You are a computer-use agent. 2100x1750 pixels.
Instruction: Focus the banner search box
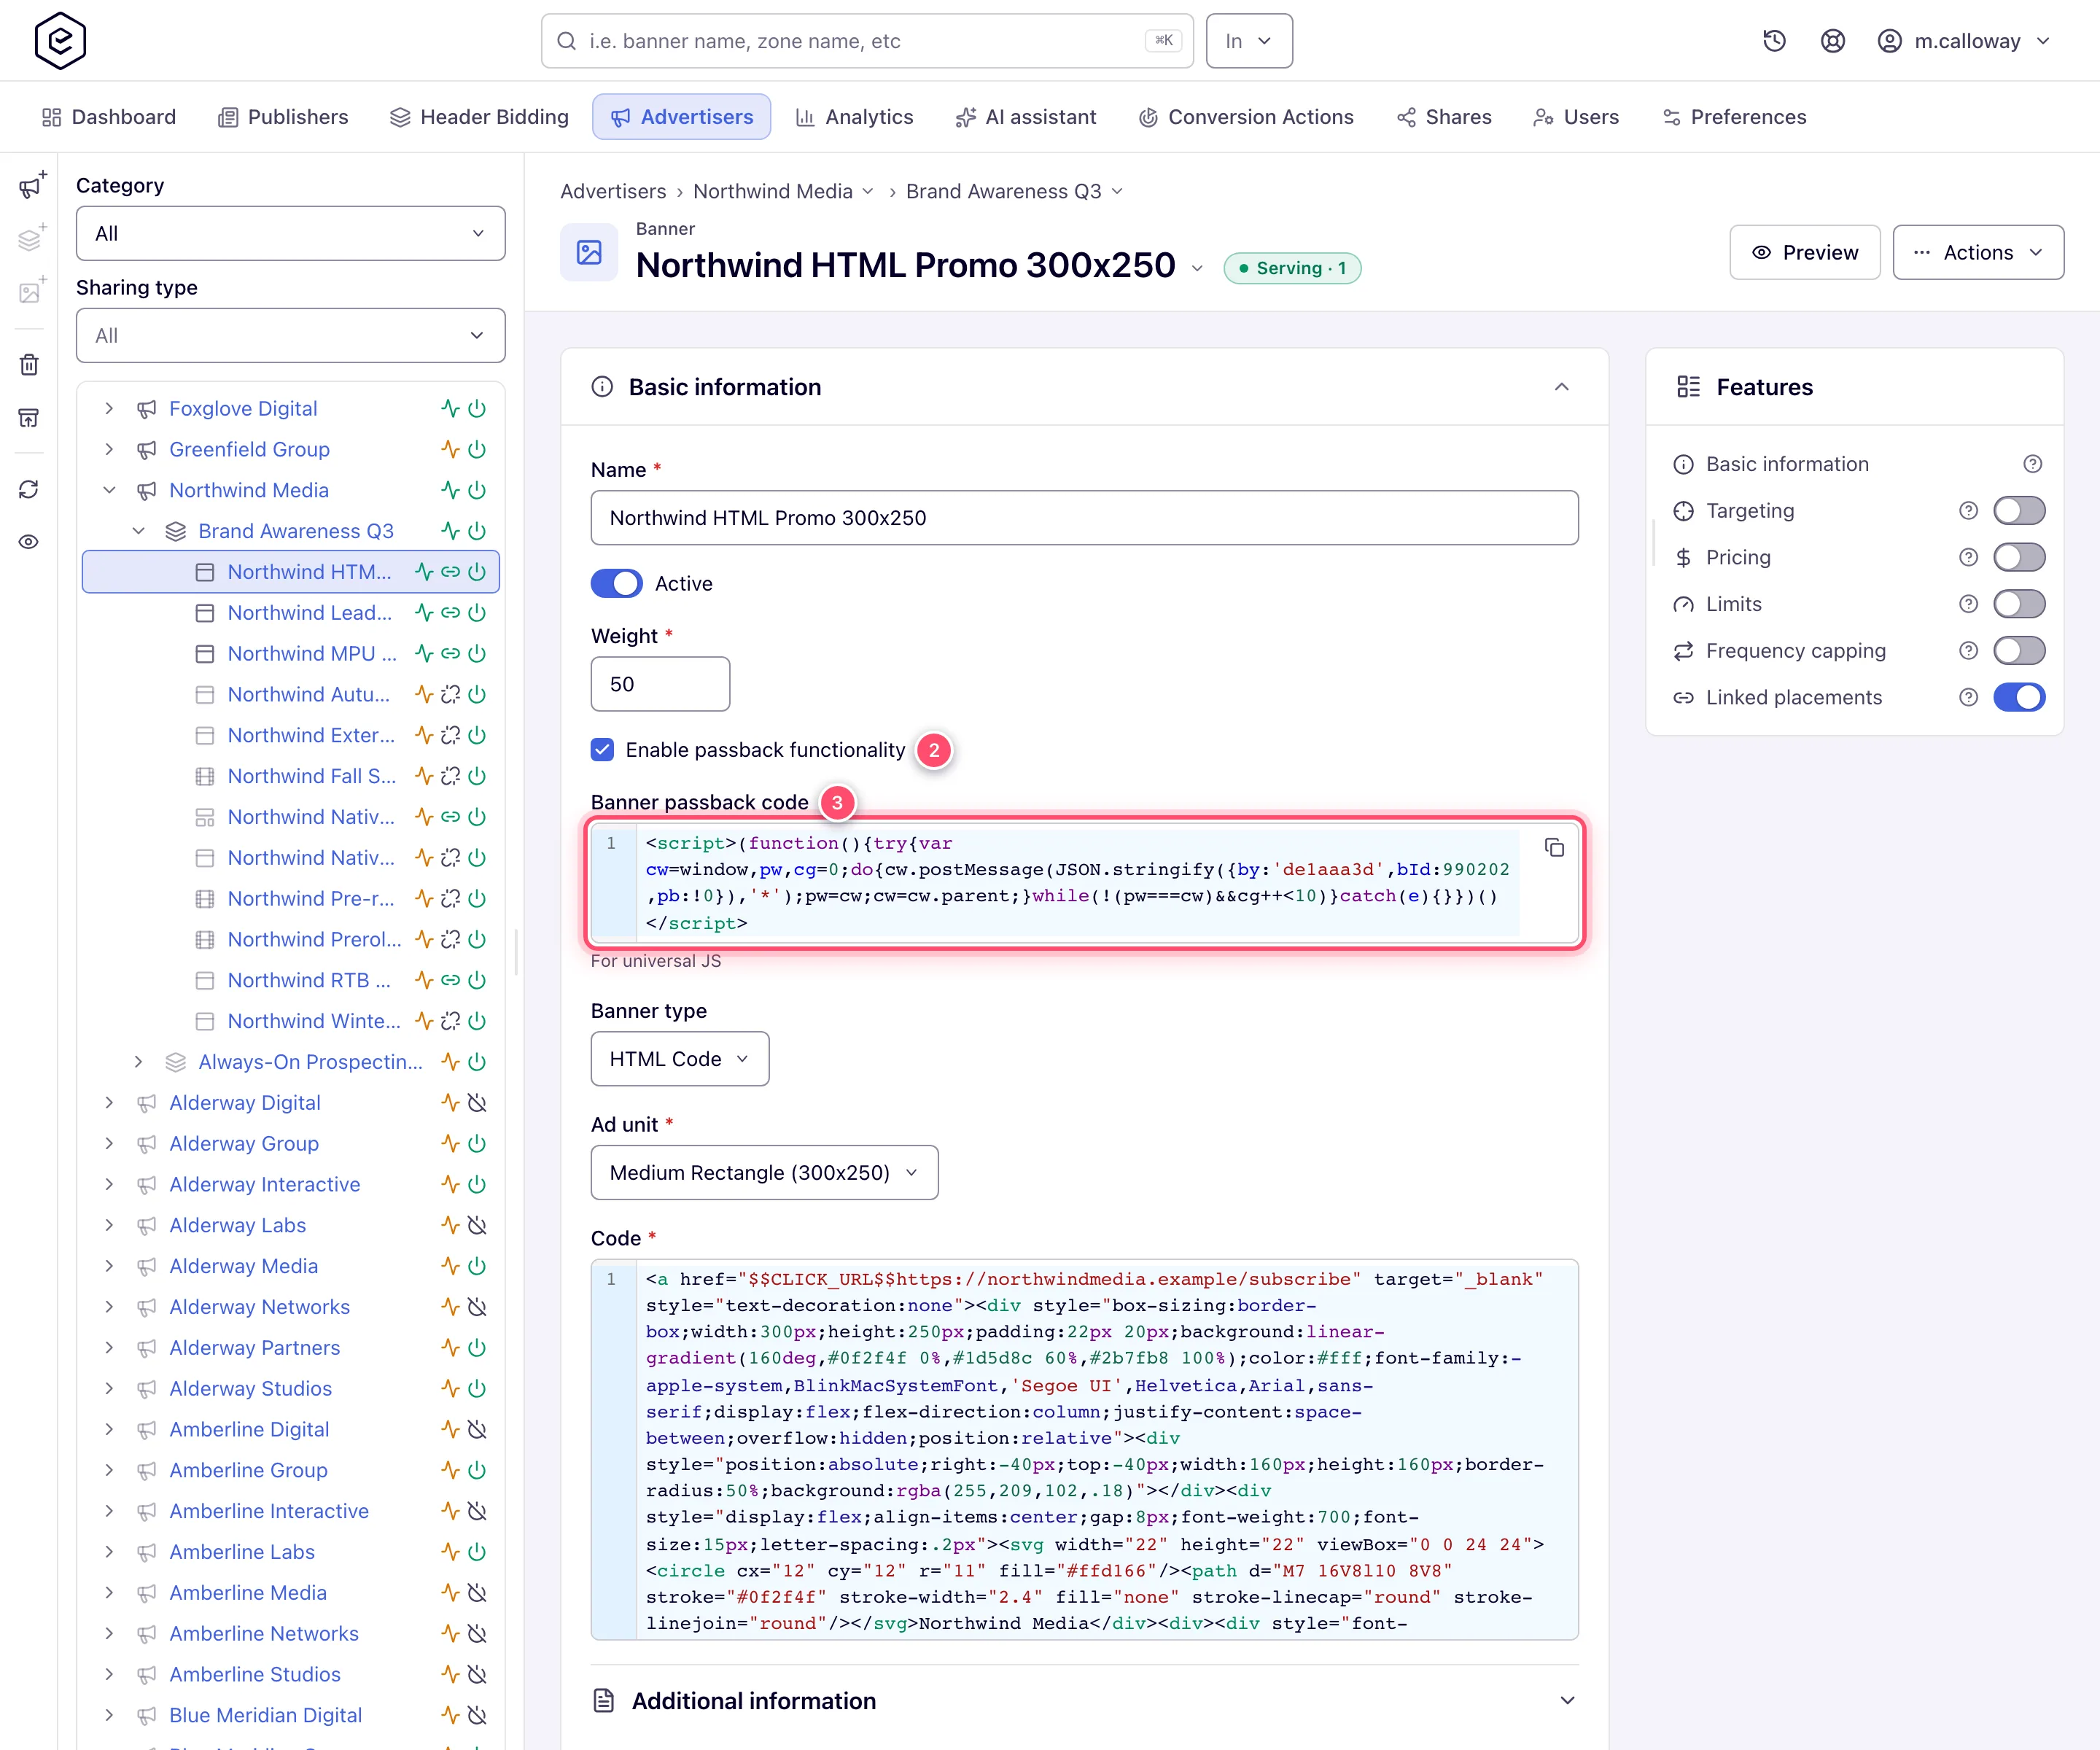866,41
